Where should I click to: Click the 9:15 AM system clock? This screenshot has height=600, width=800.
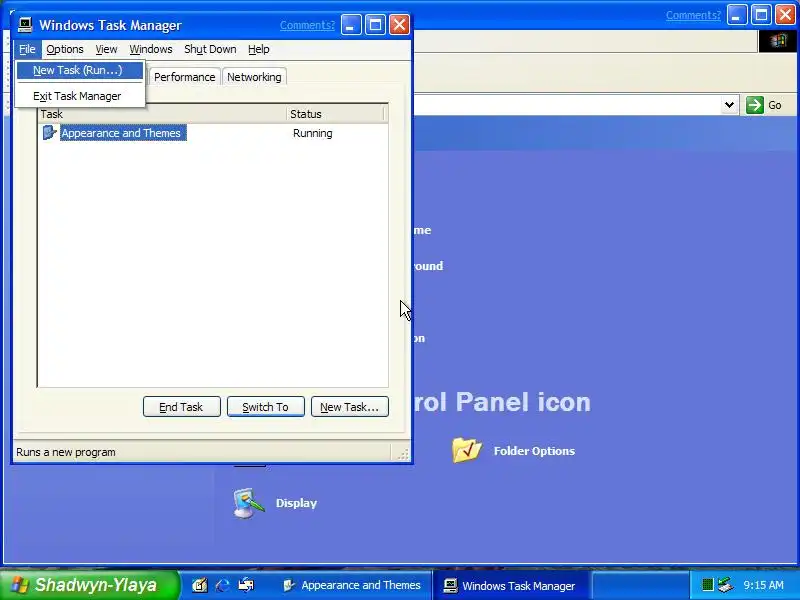click(x=763, y=585)
